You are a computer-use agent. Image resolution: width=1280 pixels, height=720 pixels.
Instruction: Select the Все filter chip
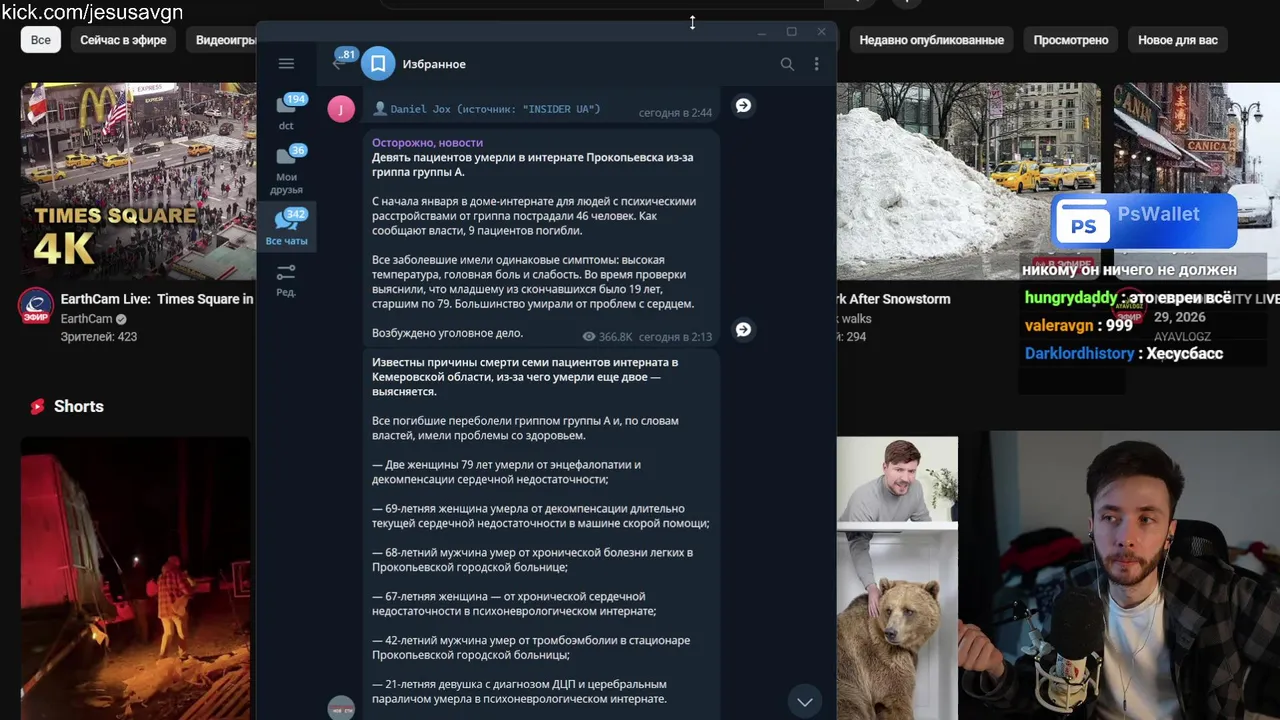point(40,40)
